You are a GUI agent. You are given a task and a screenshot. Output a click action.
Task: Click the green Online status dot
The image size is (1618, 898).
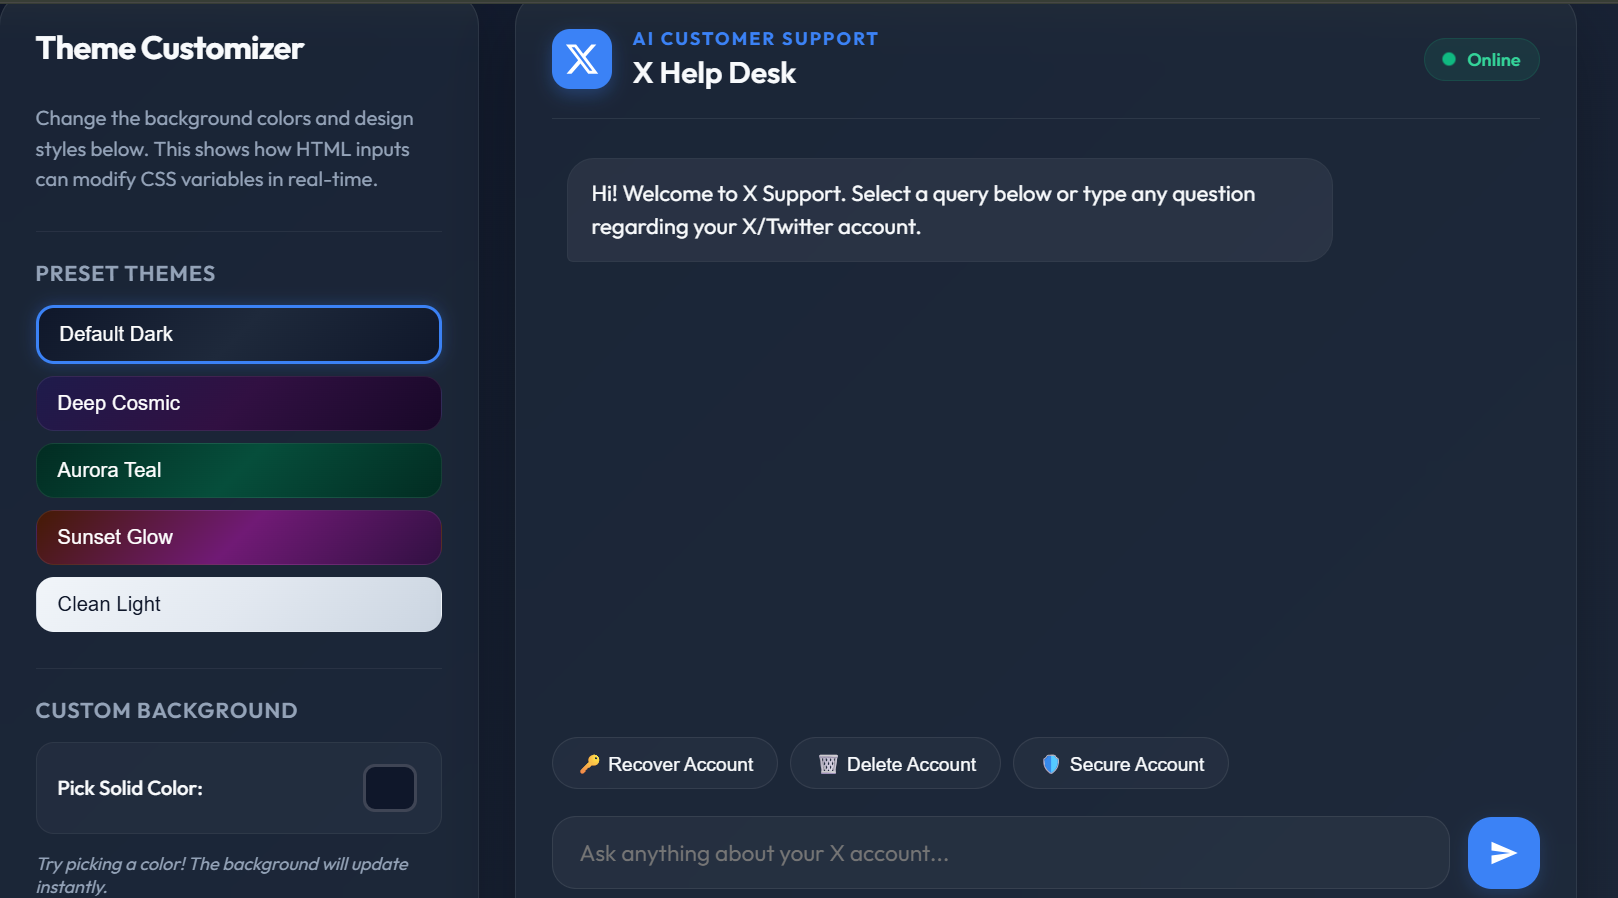[1448, 60]
